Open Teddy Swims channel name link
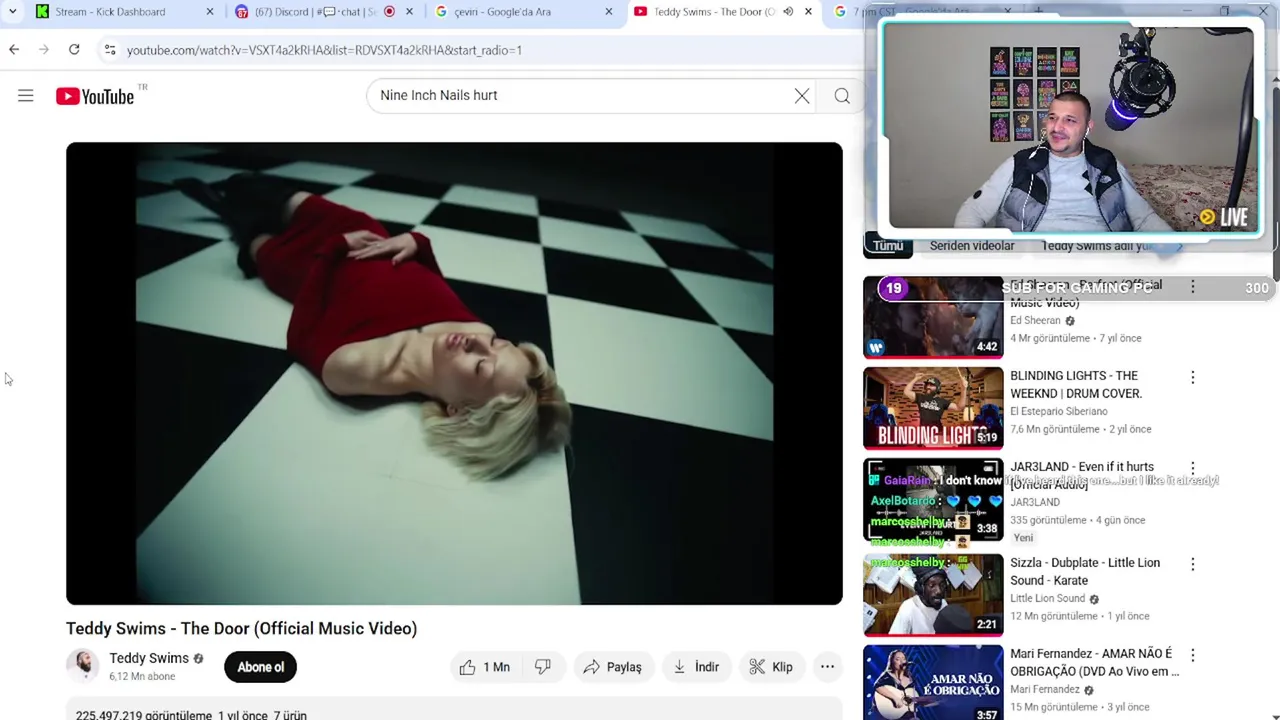 pyautogui.click(x=149, y=658)
